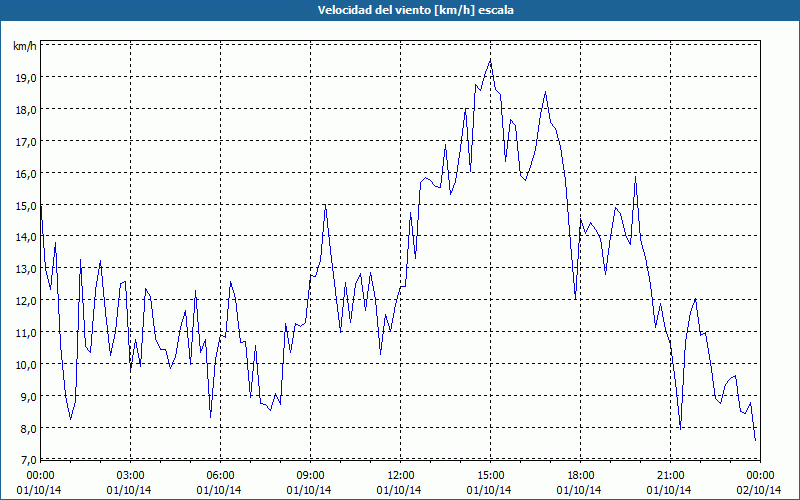Select the '06:00' time label
Viewport: 800px width, 500px height.
click(x=220, y=476)
